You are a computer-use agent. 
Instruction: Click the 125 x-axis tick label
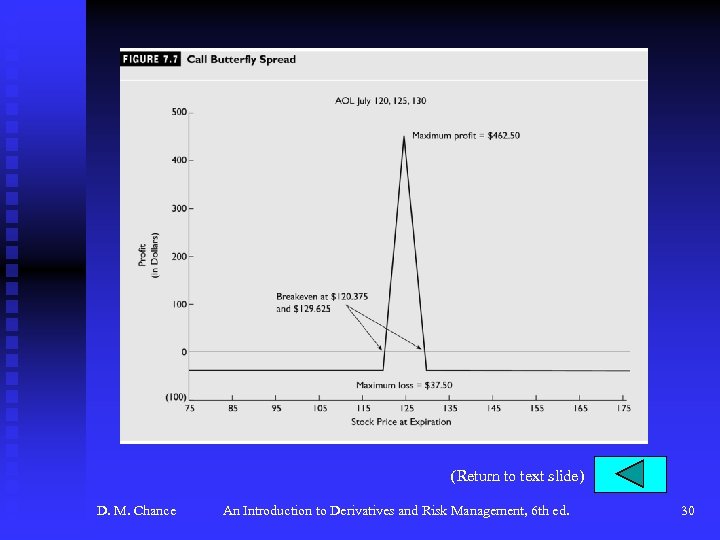pos(406,408)
